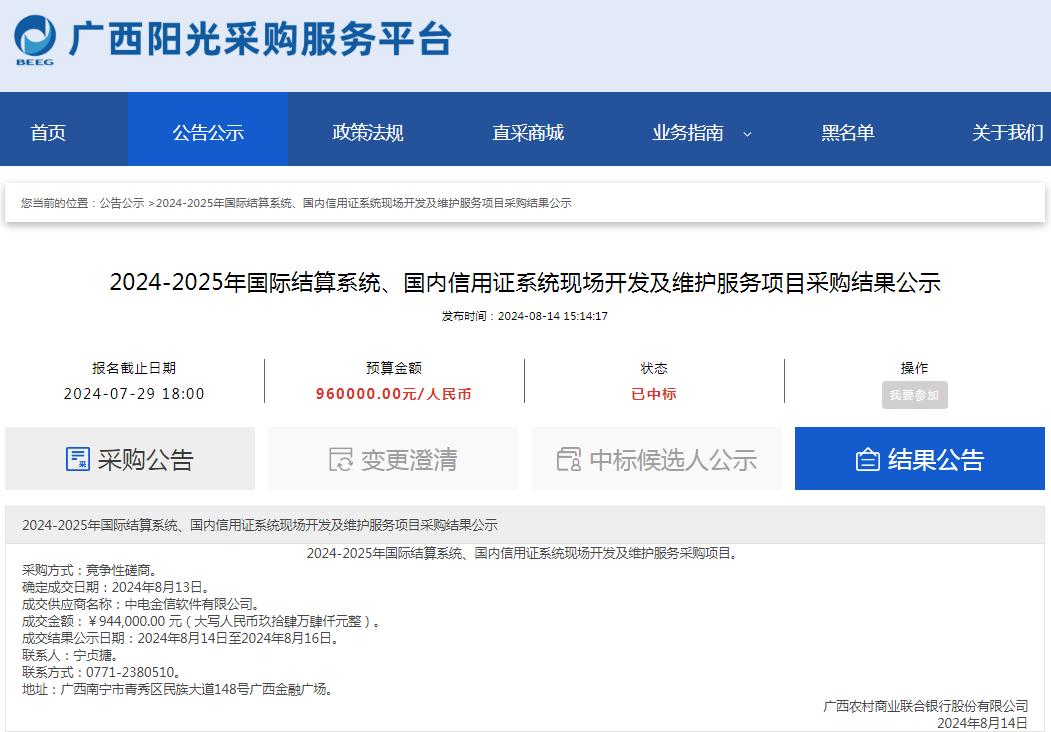Click the 变更澄清 tab icon
1051x732 pixels.
pos(341,459)
